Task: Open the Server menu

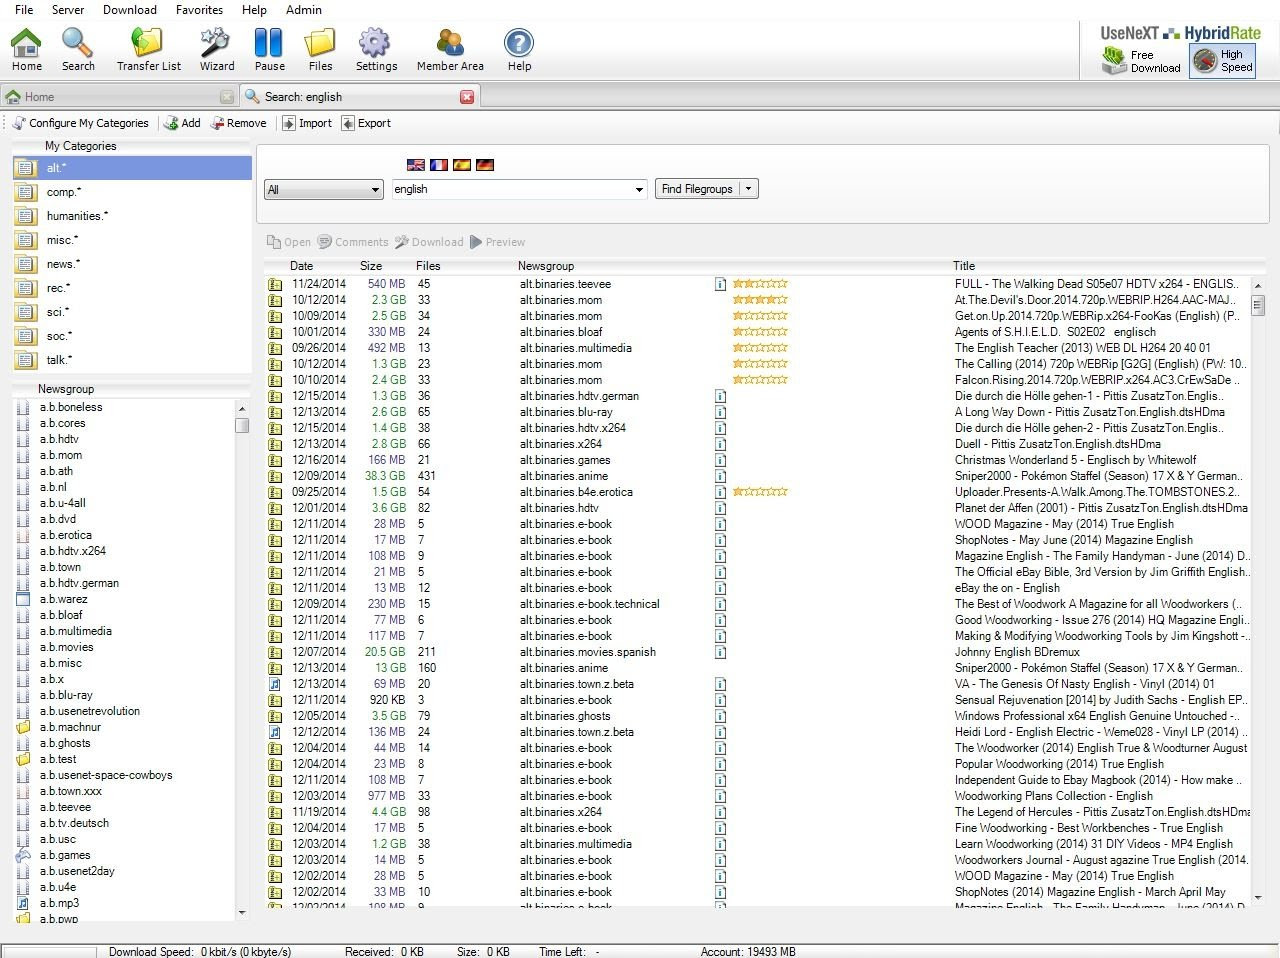Action: 68,10
